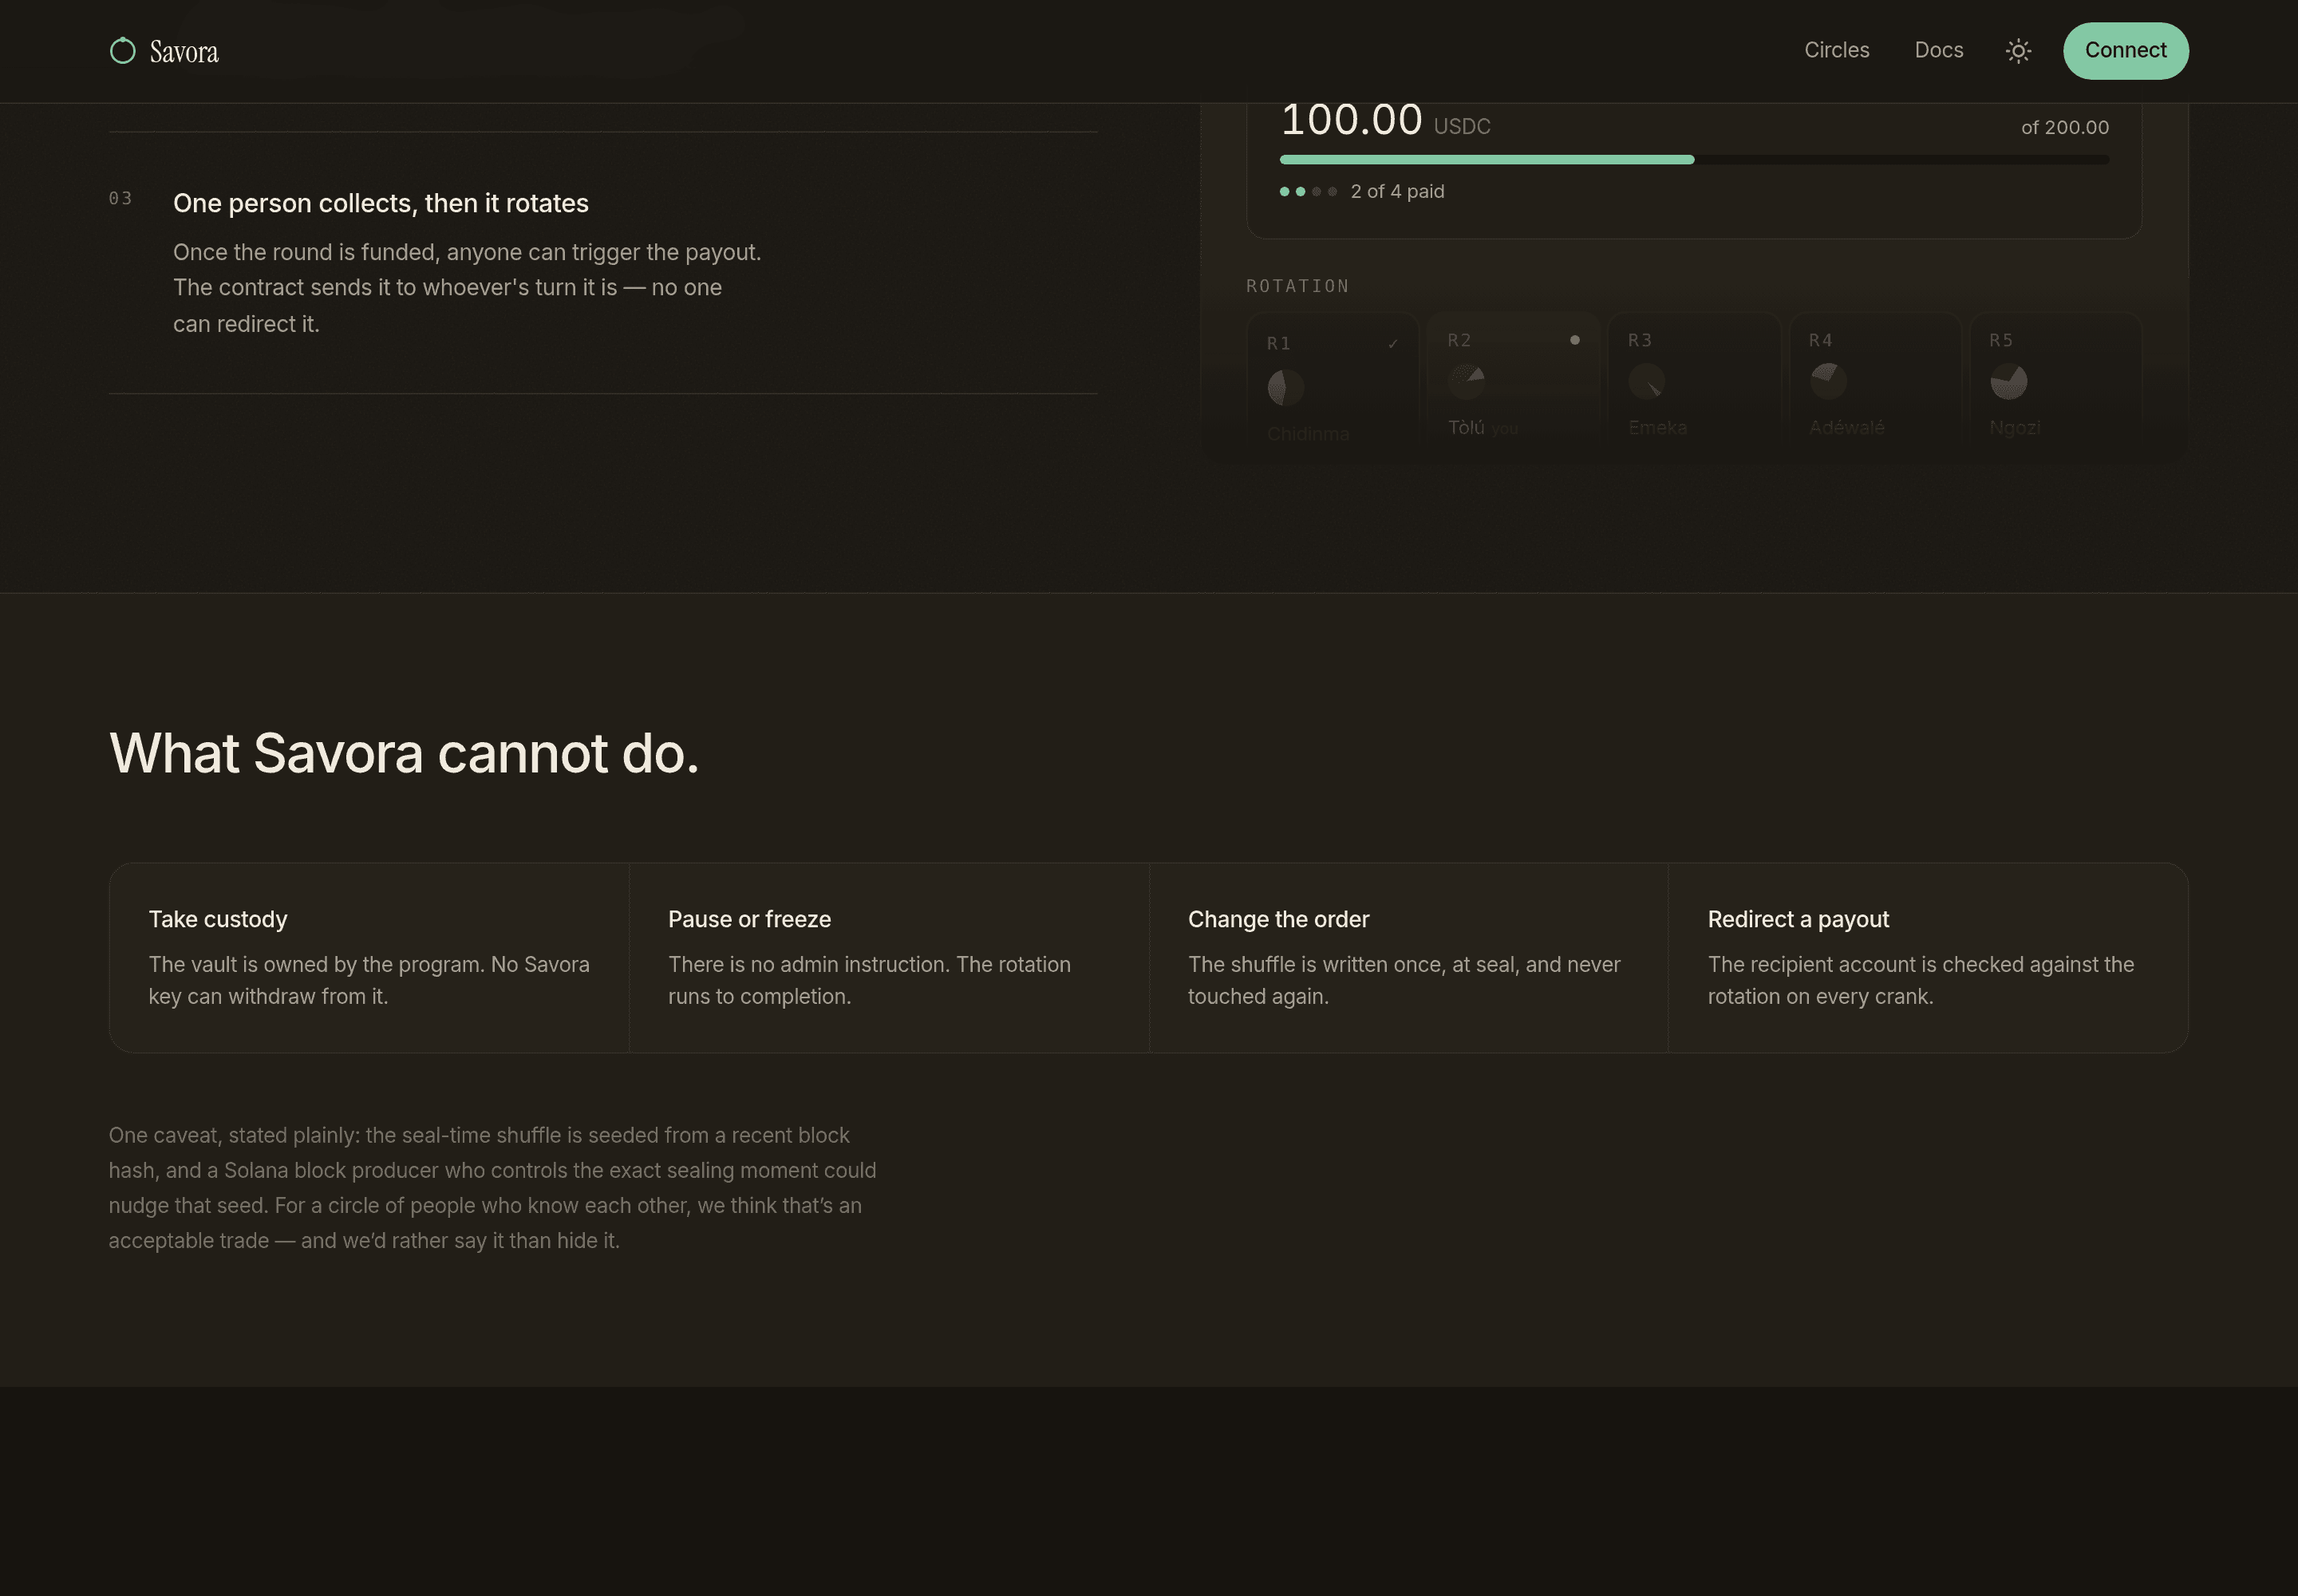The height and width of the screenshot is (1596, 2298).
Task: Click the current-round dot on R2 card
Action: pos(1574,340)
